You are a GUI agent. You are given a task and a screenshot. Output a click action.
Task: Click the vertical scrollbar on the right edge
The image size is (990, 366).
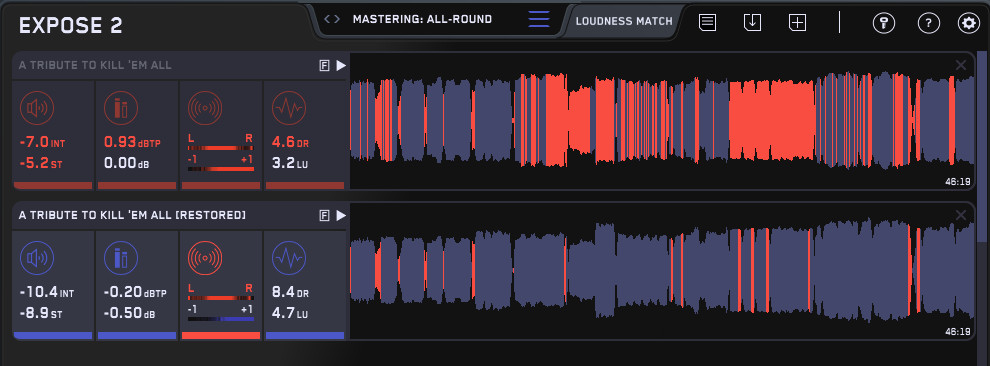(x=982, y=146)
